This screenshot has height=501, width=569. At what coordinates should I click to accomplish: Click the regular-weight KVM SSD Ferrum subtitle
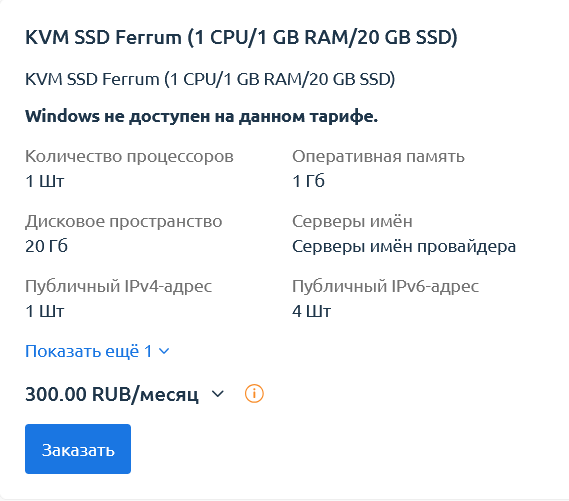pyautogui.click(x=210, y=79)
